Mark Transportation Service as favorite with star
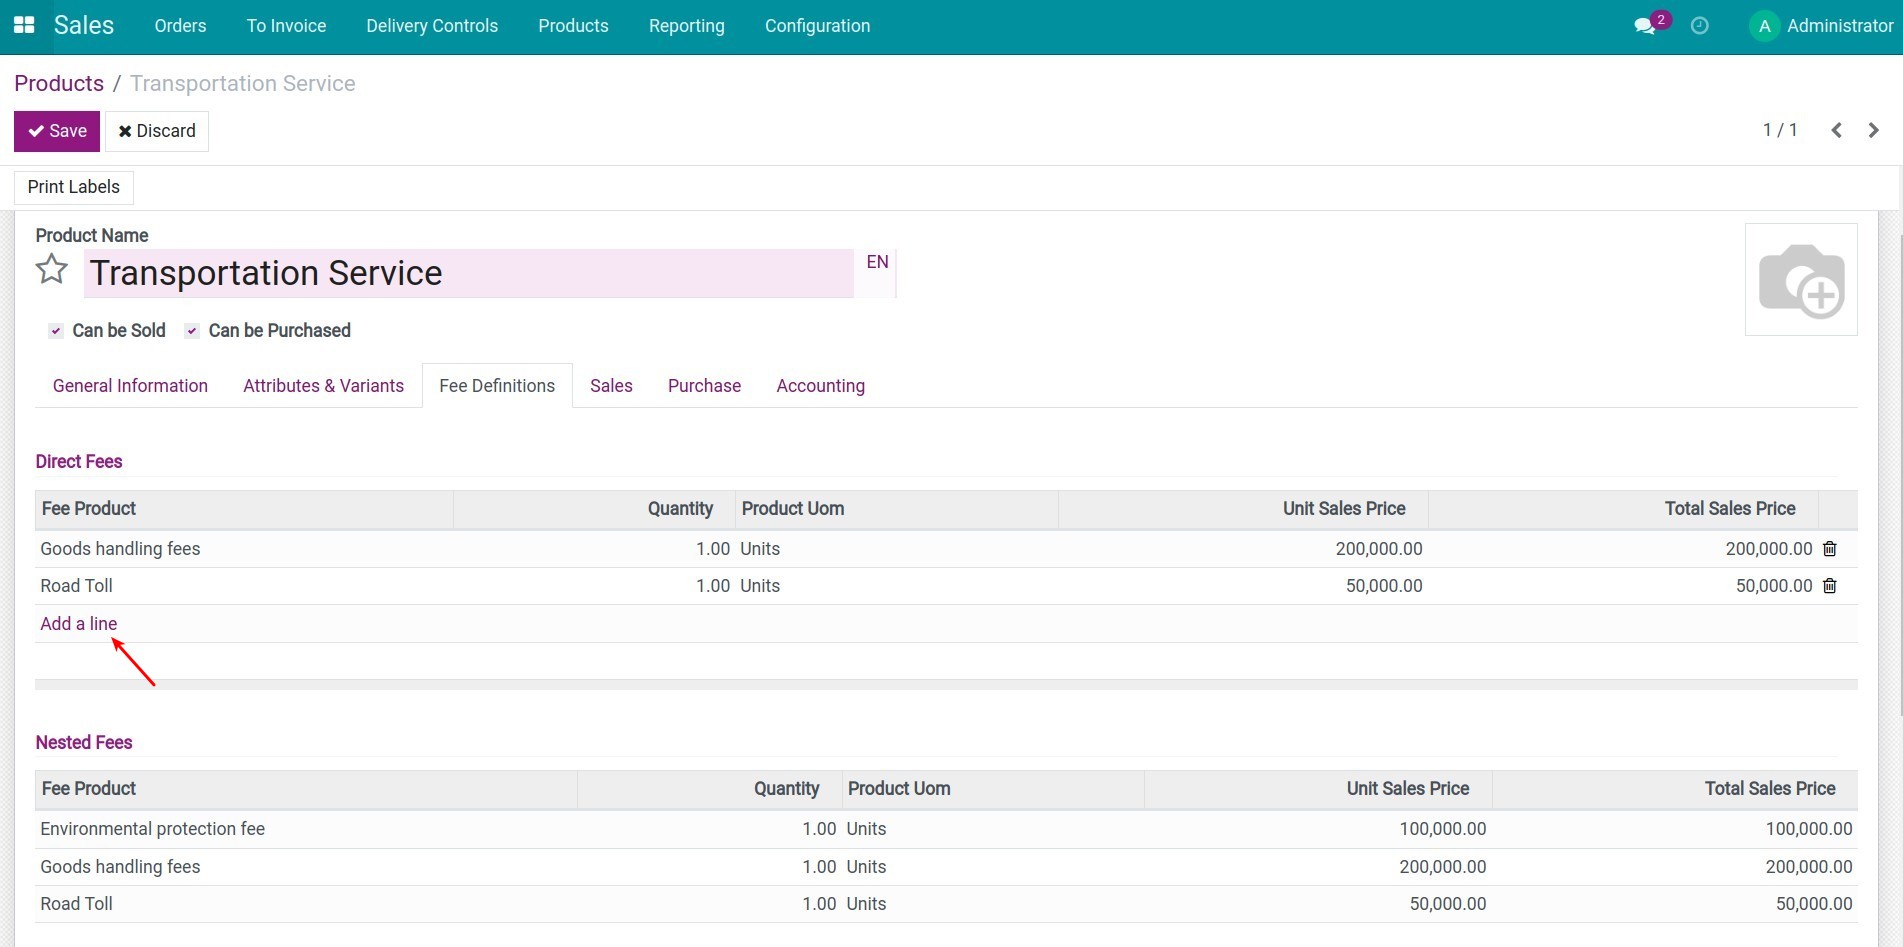This screenshot has width=1903, height=947. click(51, 268)
